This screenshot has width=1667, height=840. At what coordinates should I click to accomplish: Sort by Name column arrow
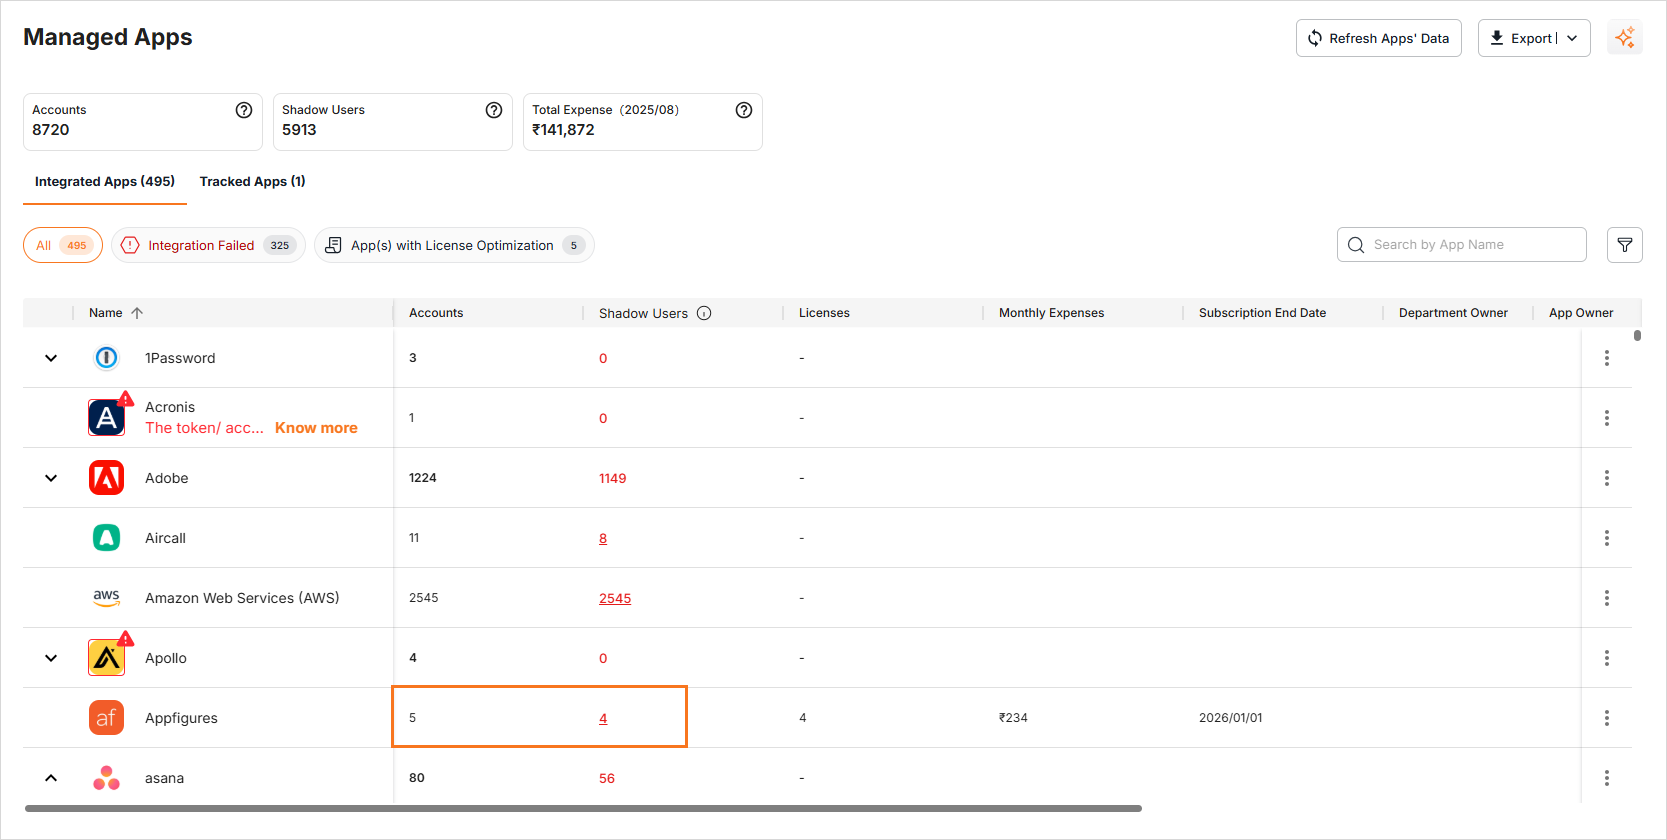point(137,313)
